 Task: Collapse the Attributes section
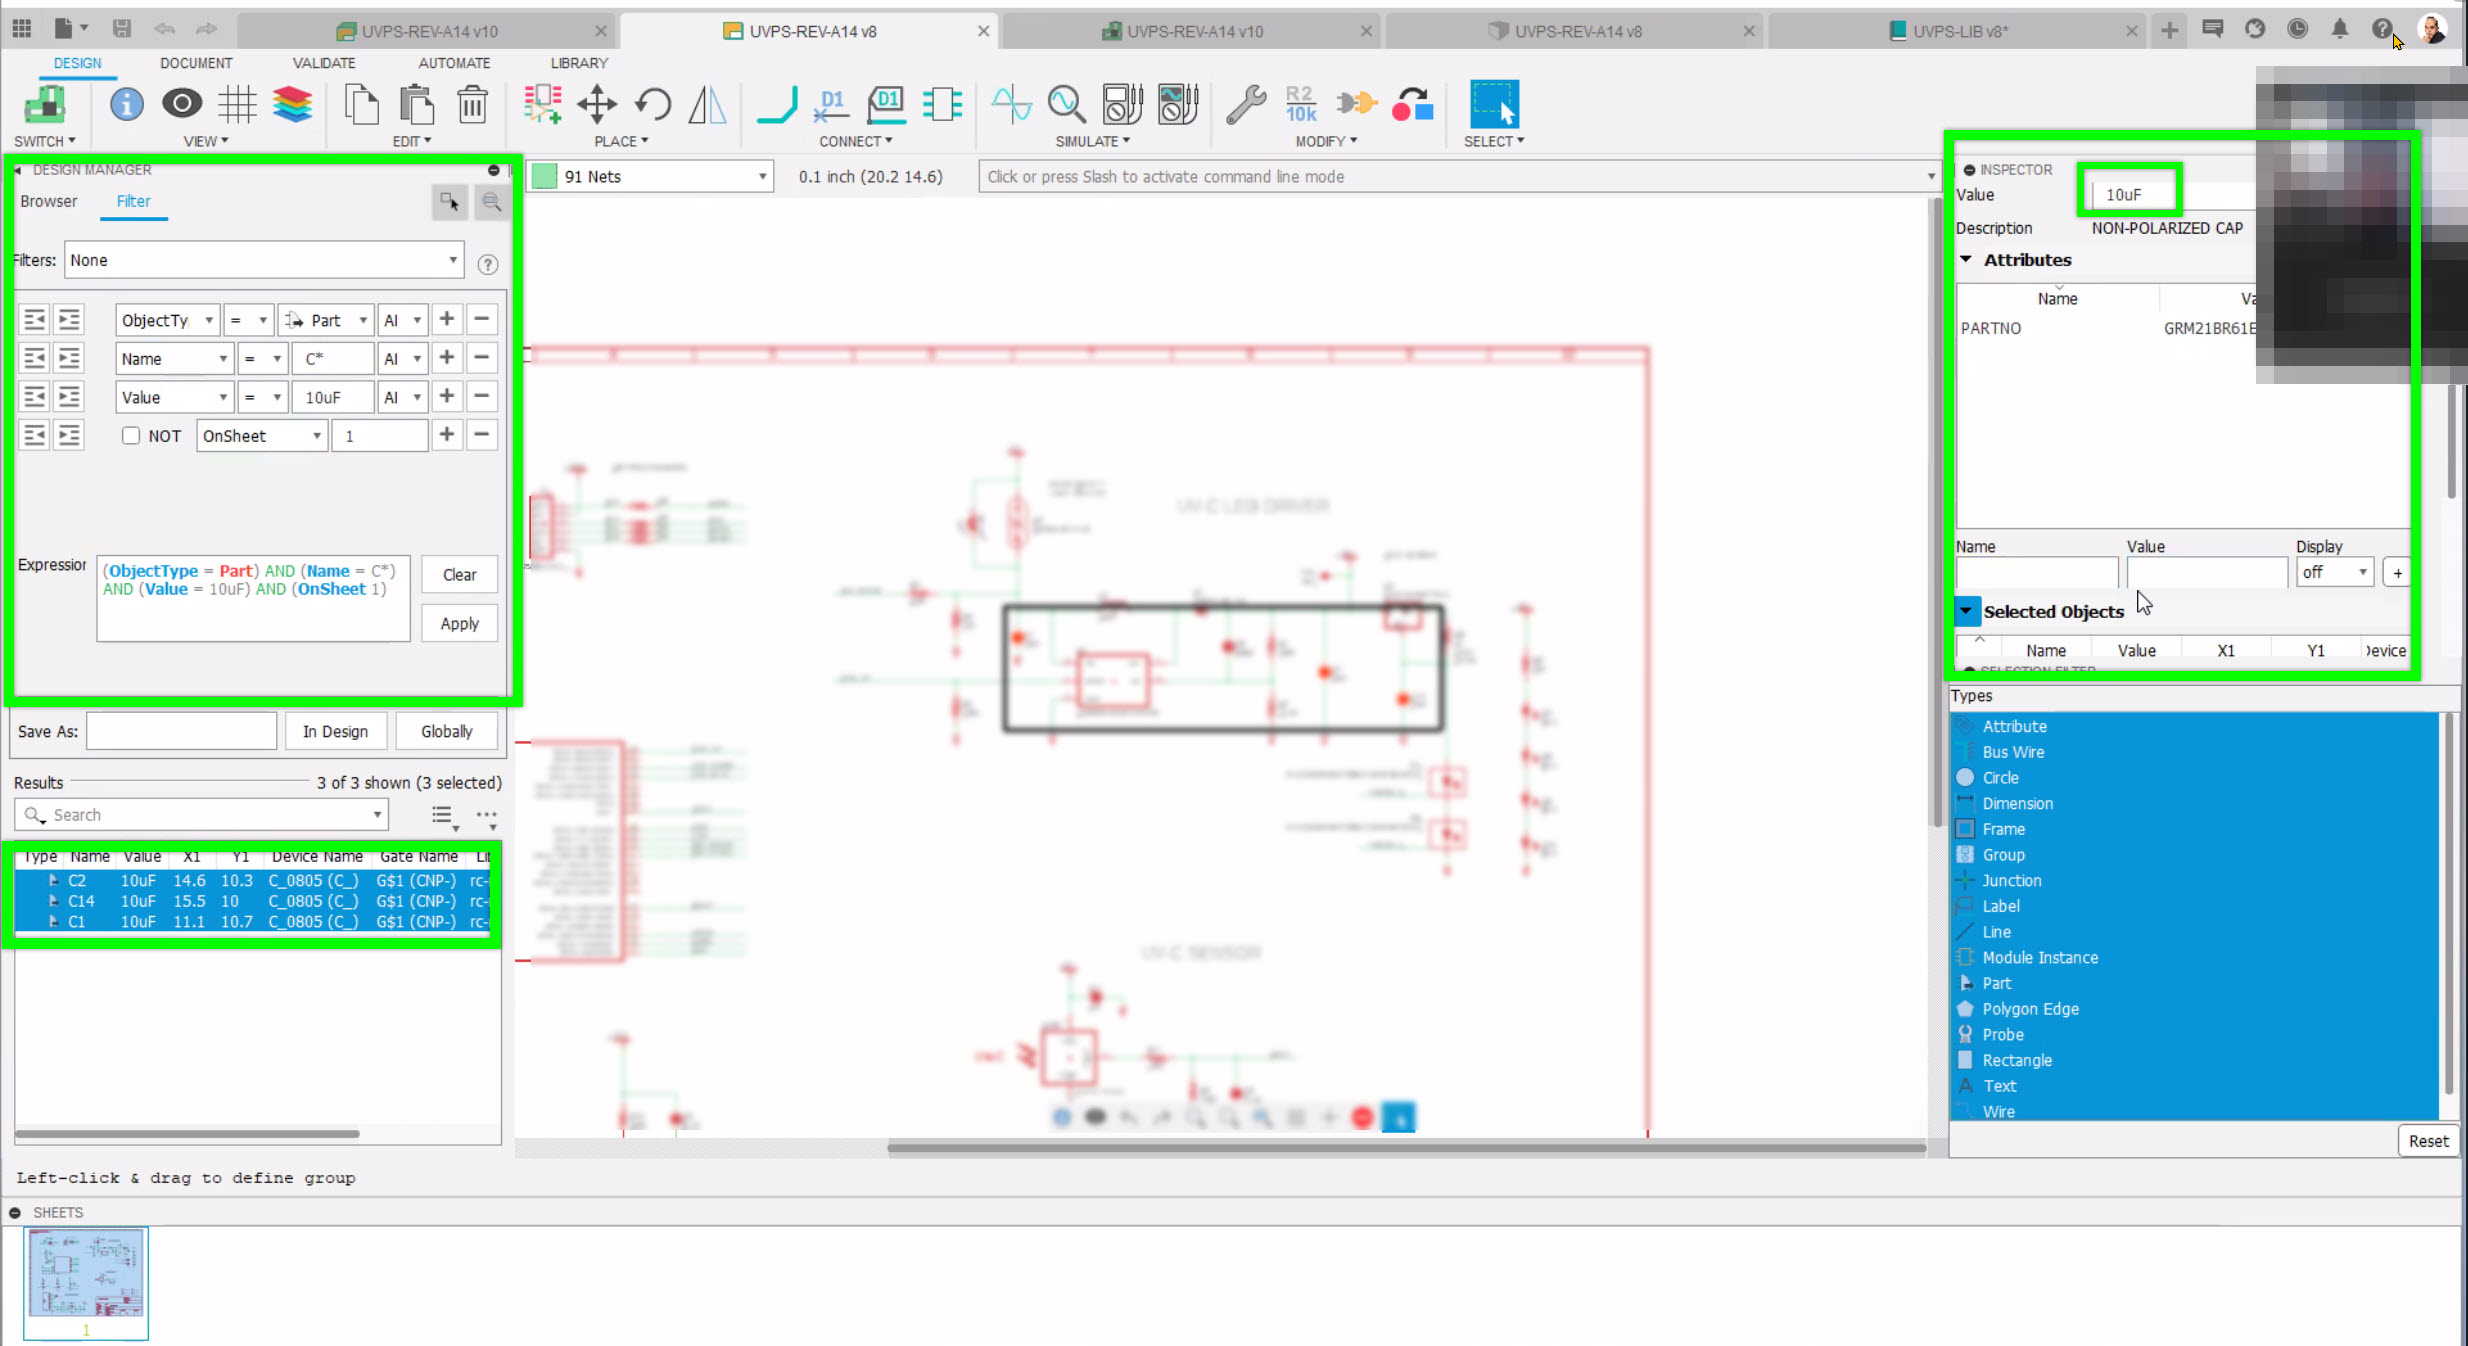tap(1966, 259)
